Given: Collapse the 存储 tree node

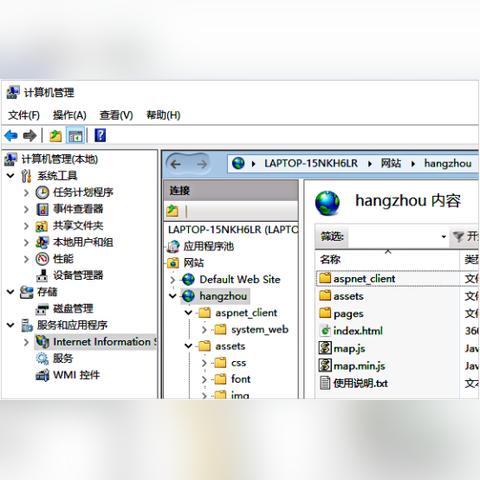Looking at the screenshot, I should [10, 292].
